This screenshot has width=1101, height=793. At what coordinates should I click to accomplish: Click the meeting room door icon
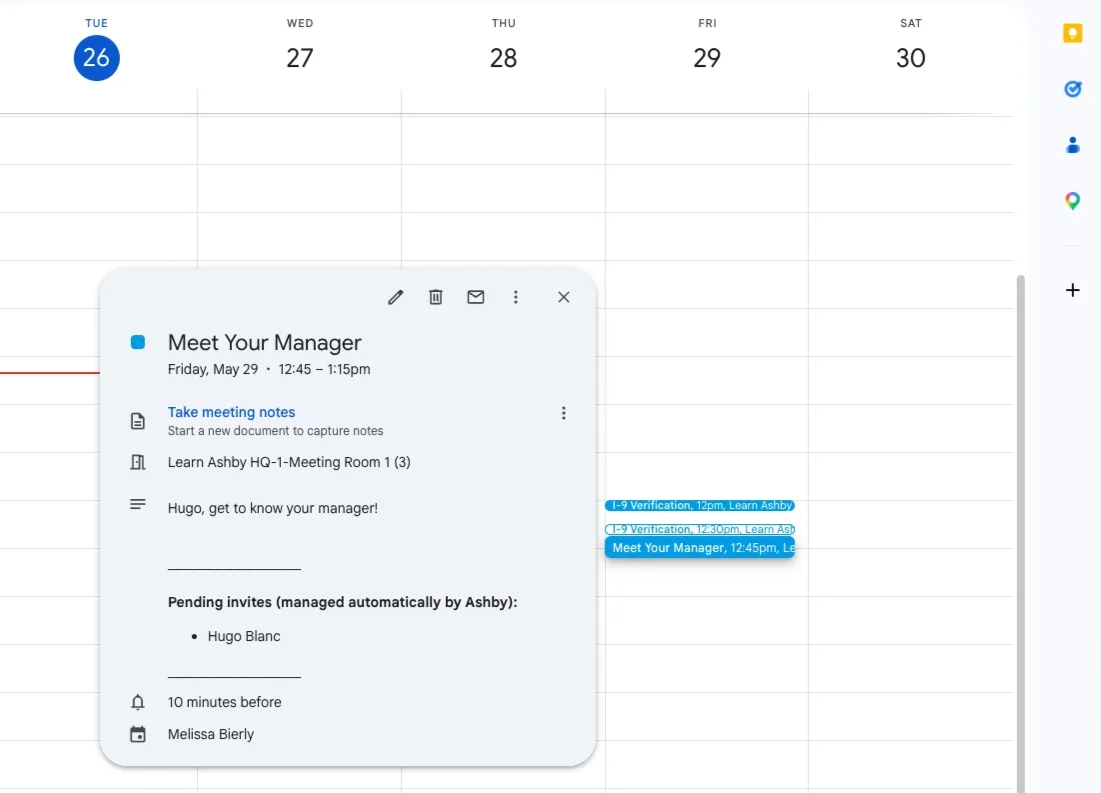pos(138,462)
